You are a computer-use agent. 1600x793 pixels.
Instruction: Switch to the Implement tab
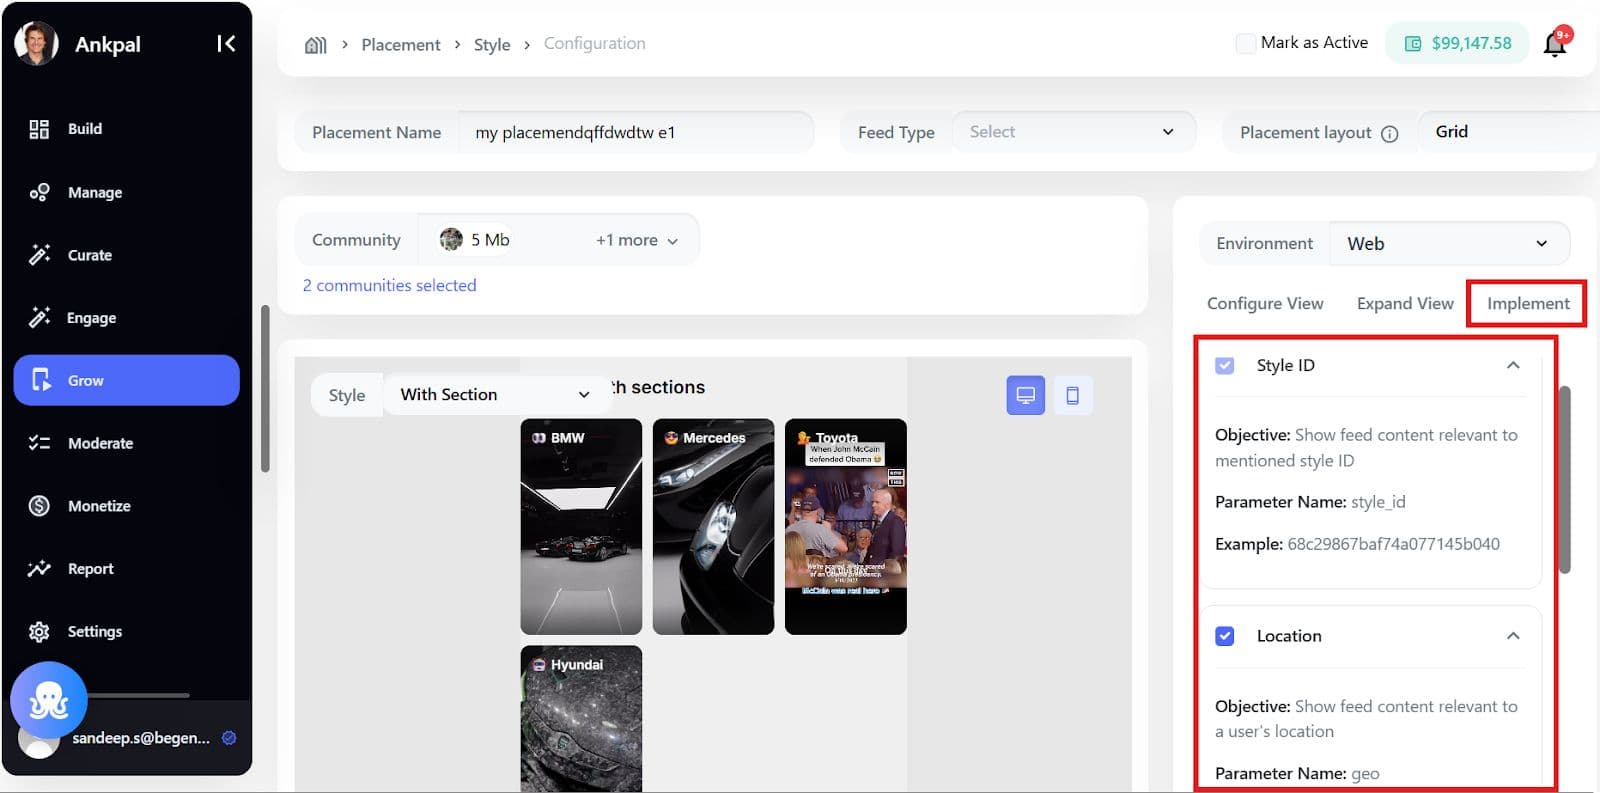click(x=1527, y=304)
